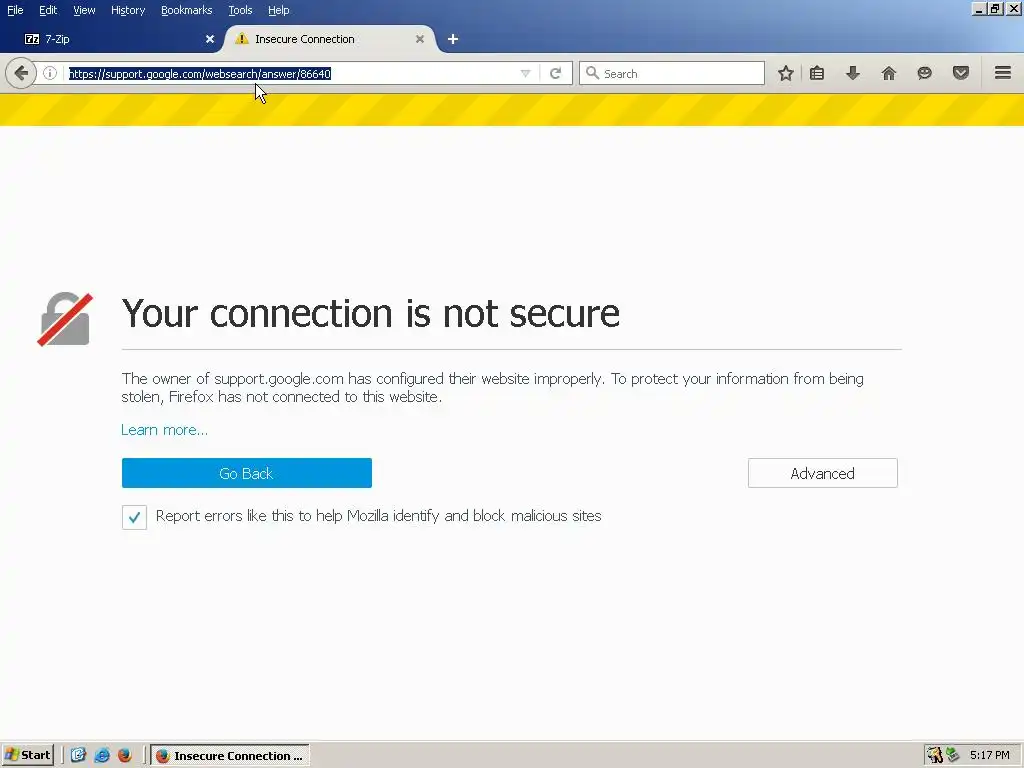Open the Downloads arrow icon

(x=853, y=73)
